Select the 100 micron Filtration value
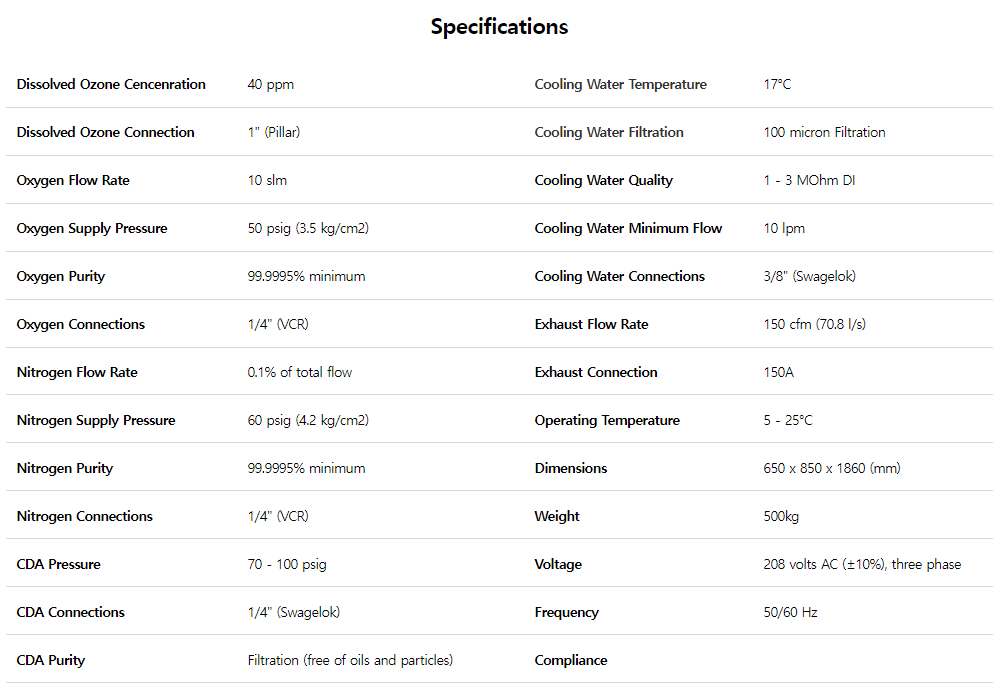 [824, 133]
